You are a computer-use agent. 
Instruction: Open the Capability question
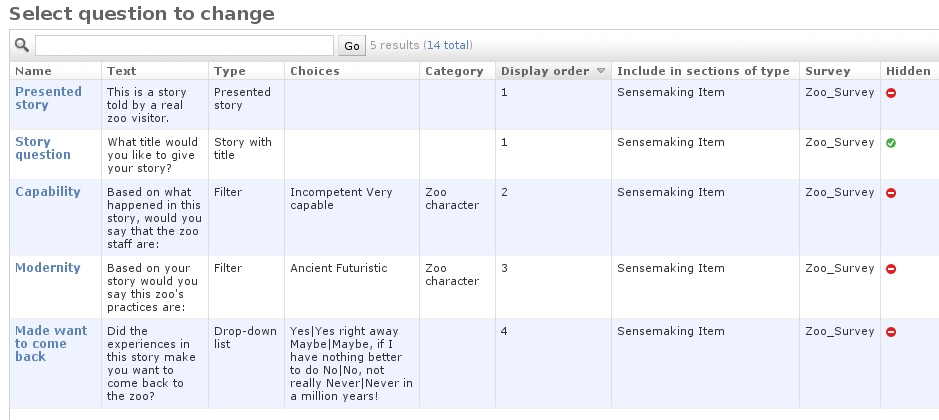(48, 192)
